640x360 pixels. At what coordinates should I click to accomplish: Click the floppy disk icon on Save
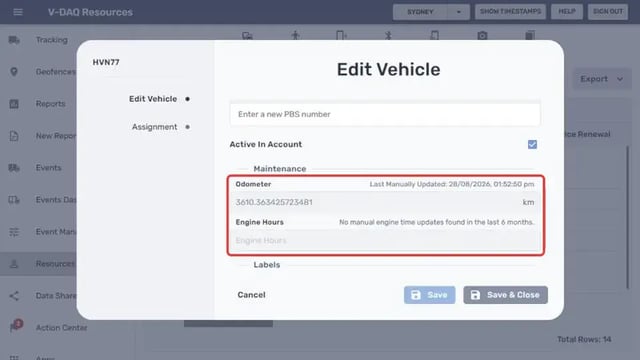click(x=416, y=295)
